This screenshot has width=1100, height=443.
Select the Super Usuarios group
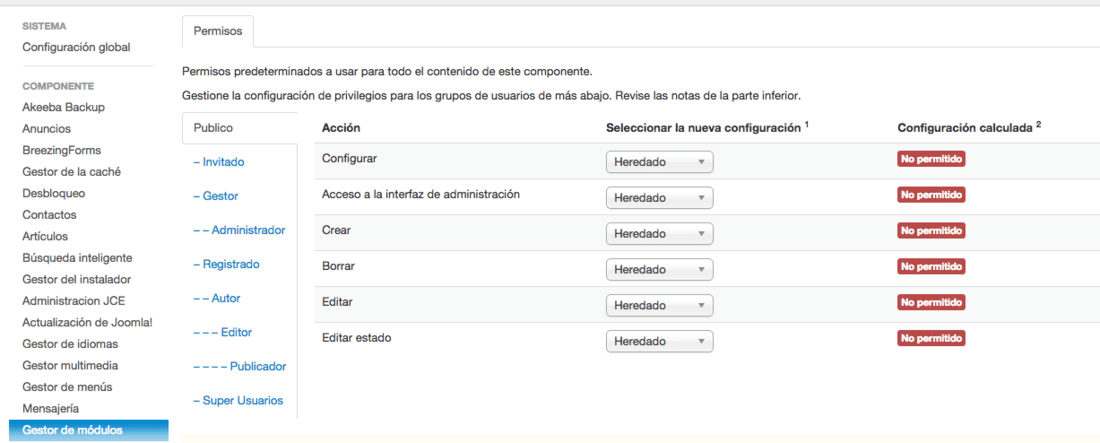[x=238, y=400]
